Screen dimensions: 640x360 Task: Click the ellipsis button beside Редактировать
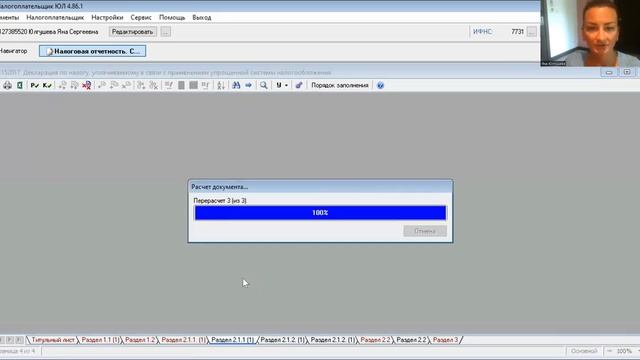165,32
